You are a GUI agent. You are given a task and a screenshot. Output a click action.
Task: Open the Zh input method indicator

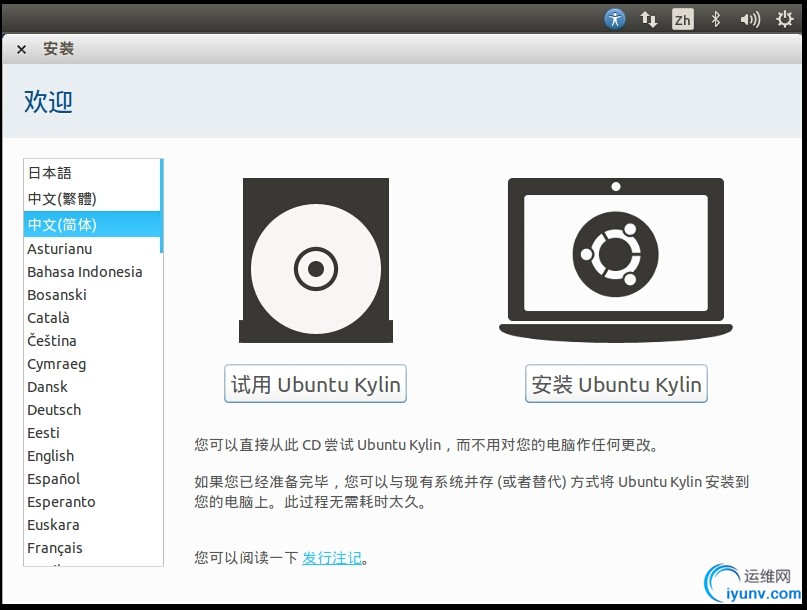pyautogui.click(x=682, y=20)
